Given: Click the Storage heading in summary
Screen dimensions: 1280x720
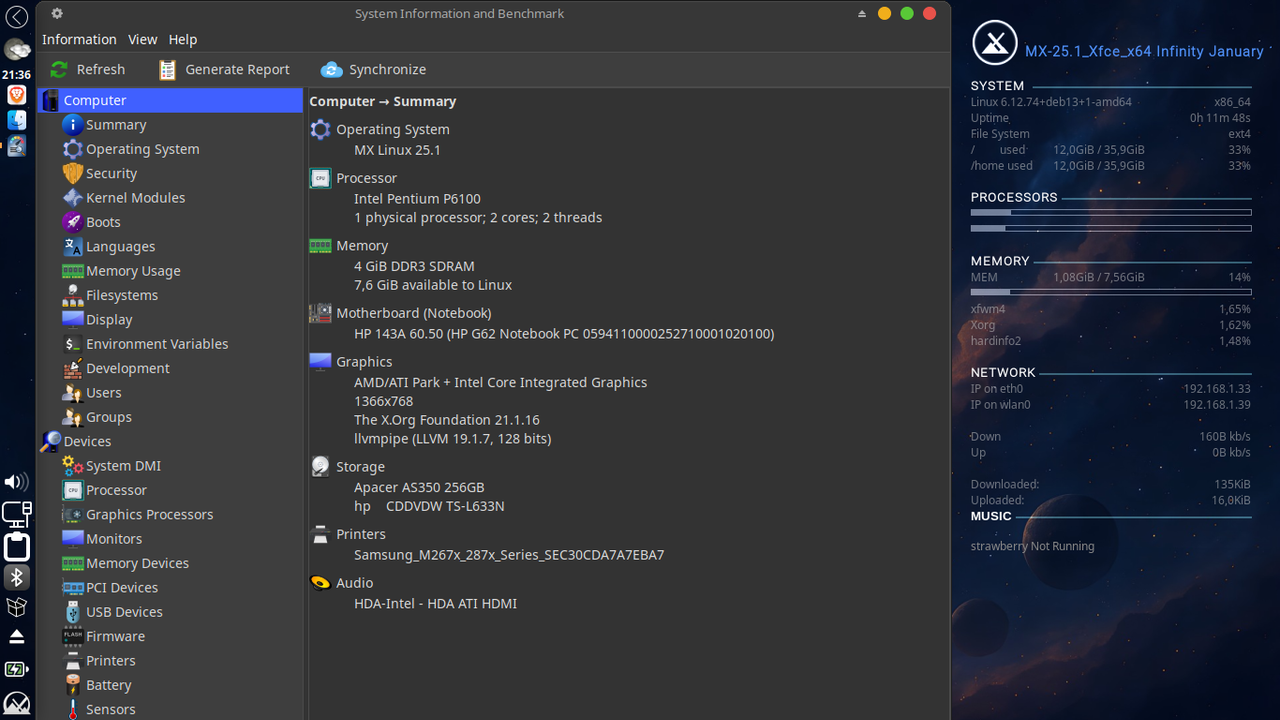Looking at the screenshot, I should click(360, 466).
